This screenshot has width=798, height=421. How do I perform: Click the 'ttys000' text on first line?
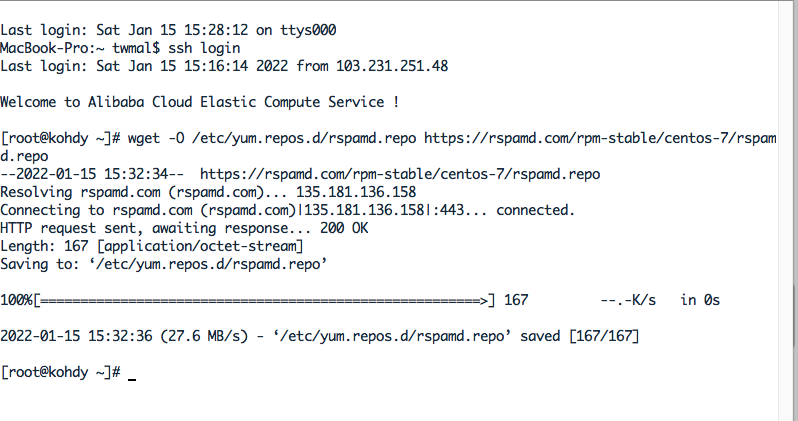(x=308, y=30)
